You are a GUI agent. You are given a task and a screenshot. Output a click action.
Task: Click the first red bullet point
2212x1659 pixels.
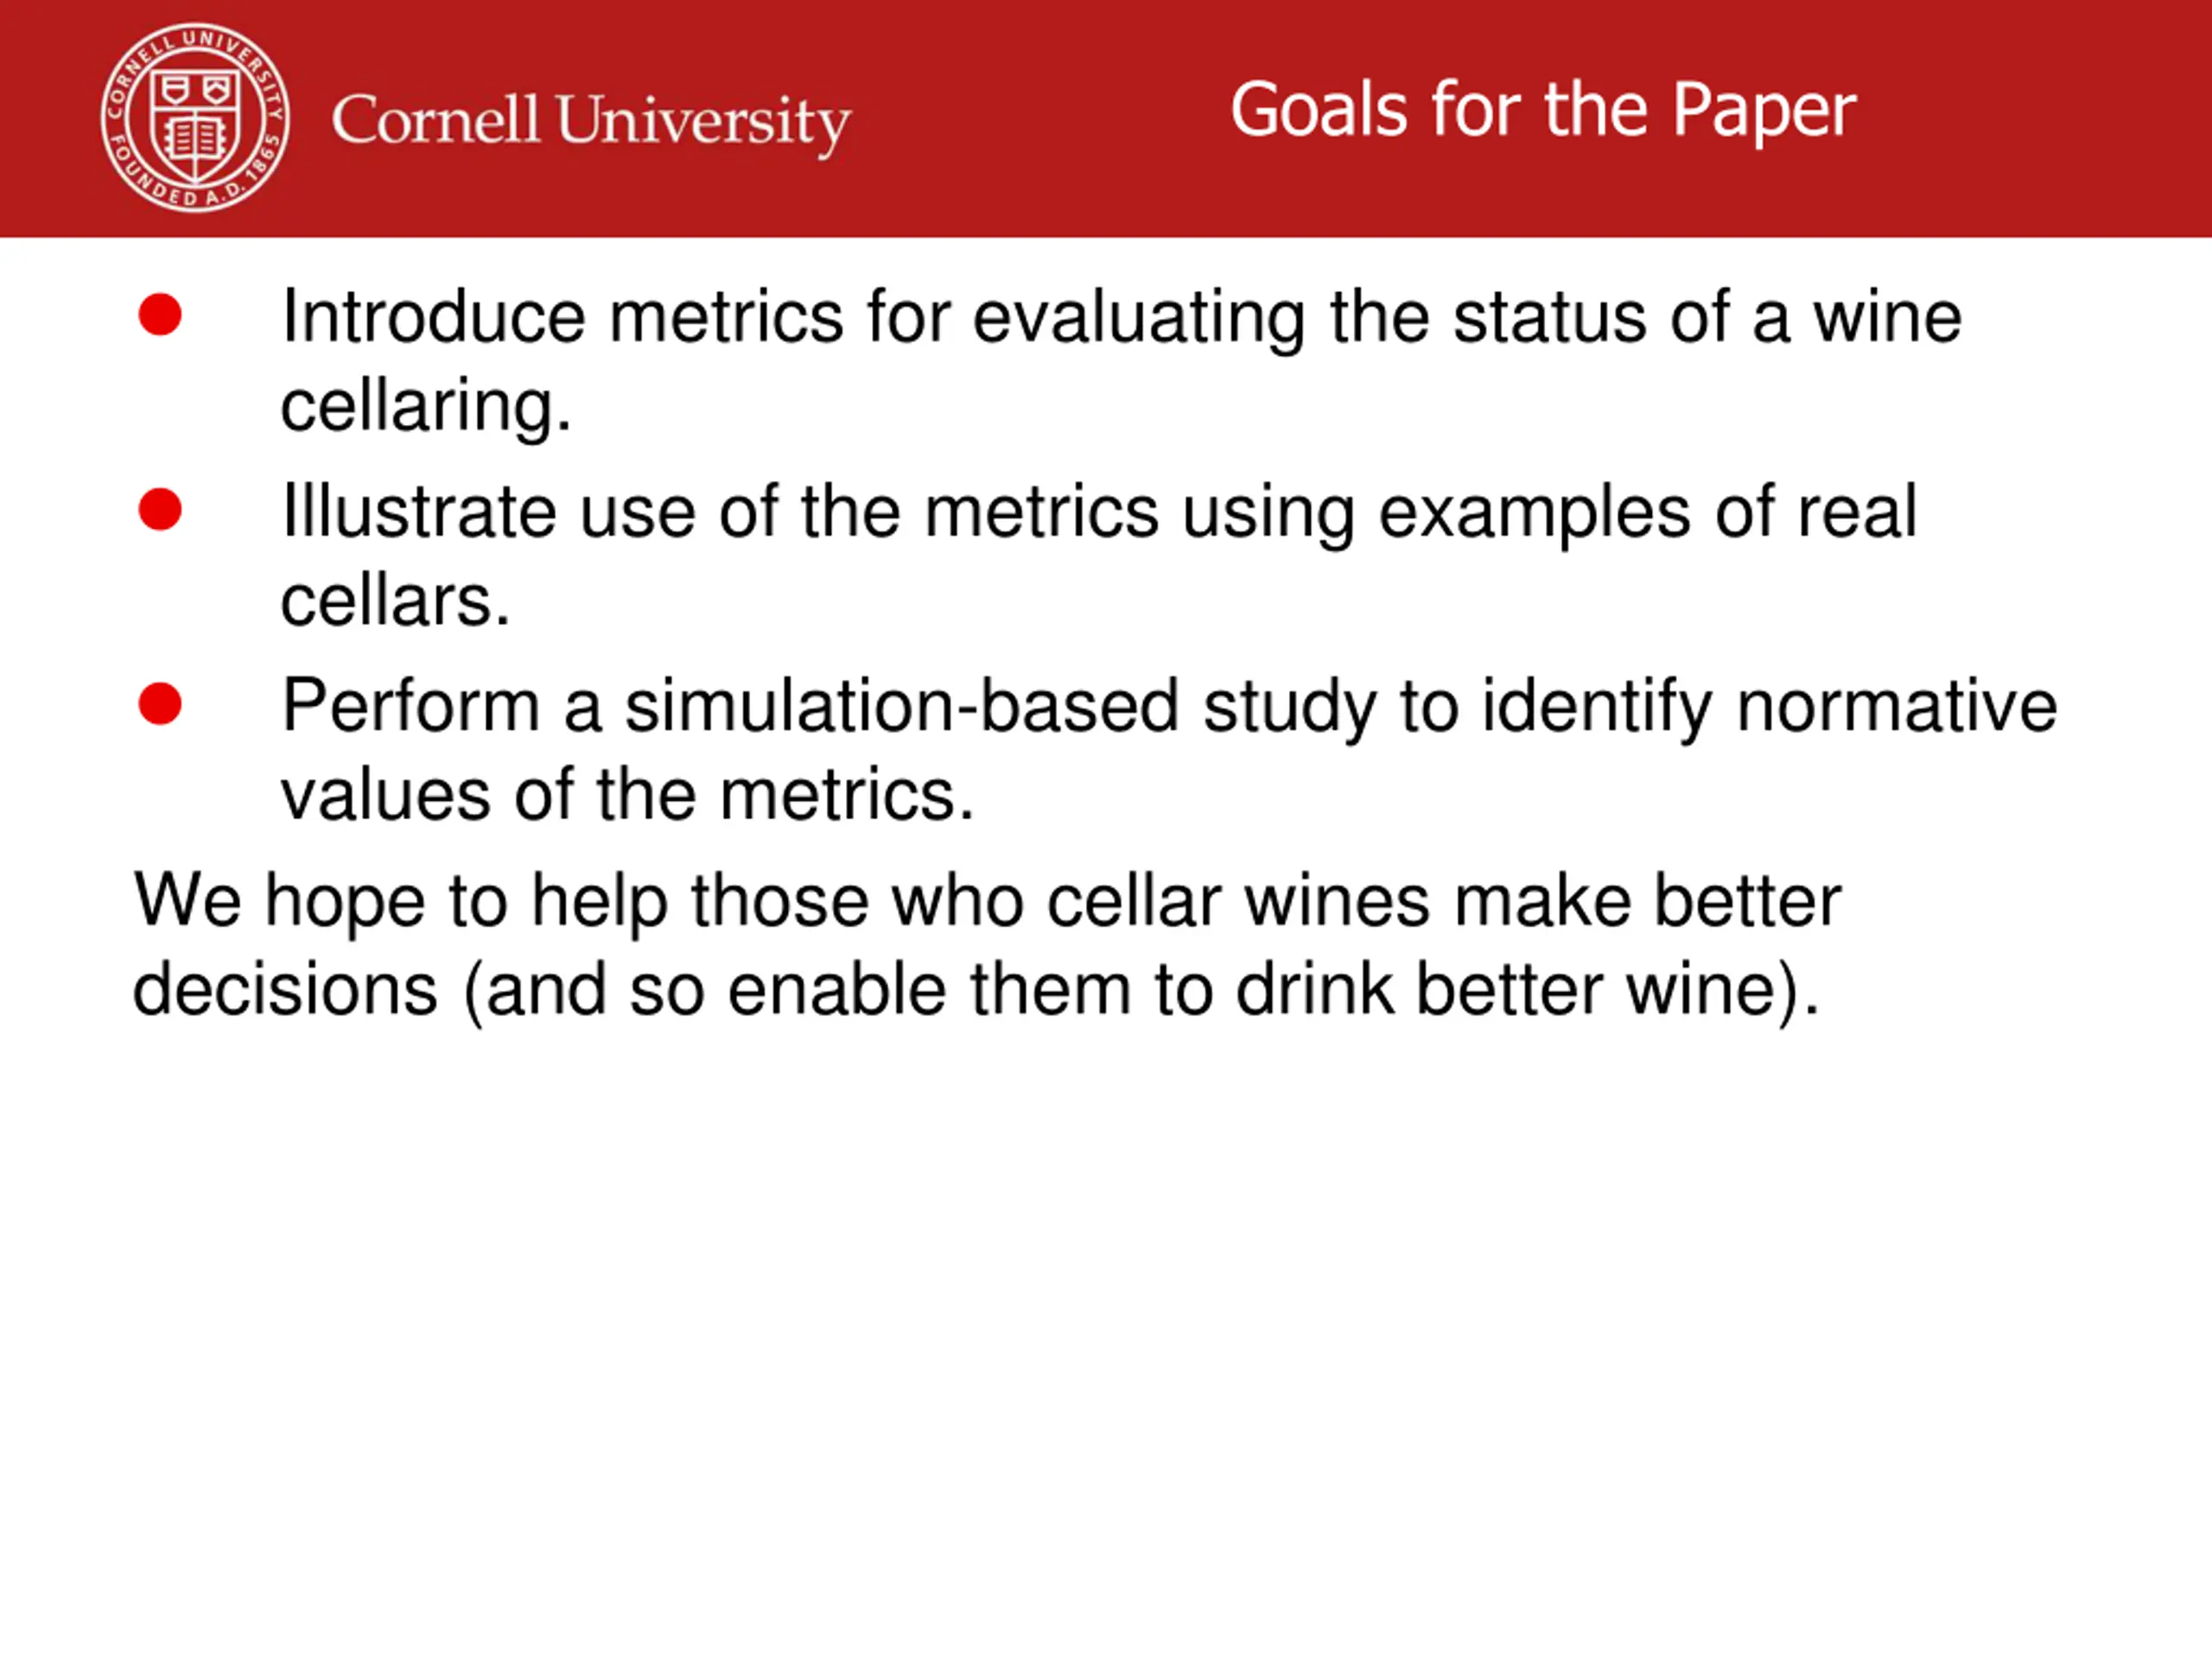coord(160,315)
